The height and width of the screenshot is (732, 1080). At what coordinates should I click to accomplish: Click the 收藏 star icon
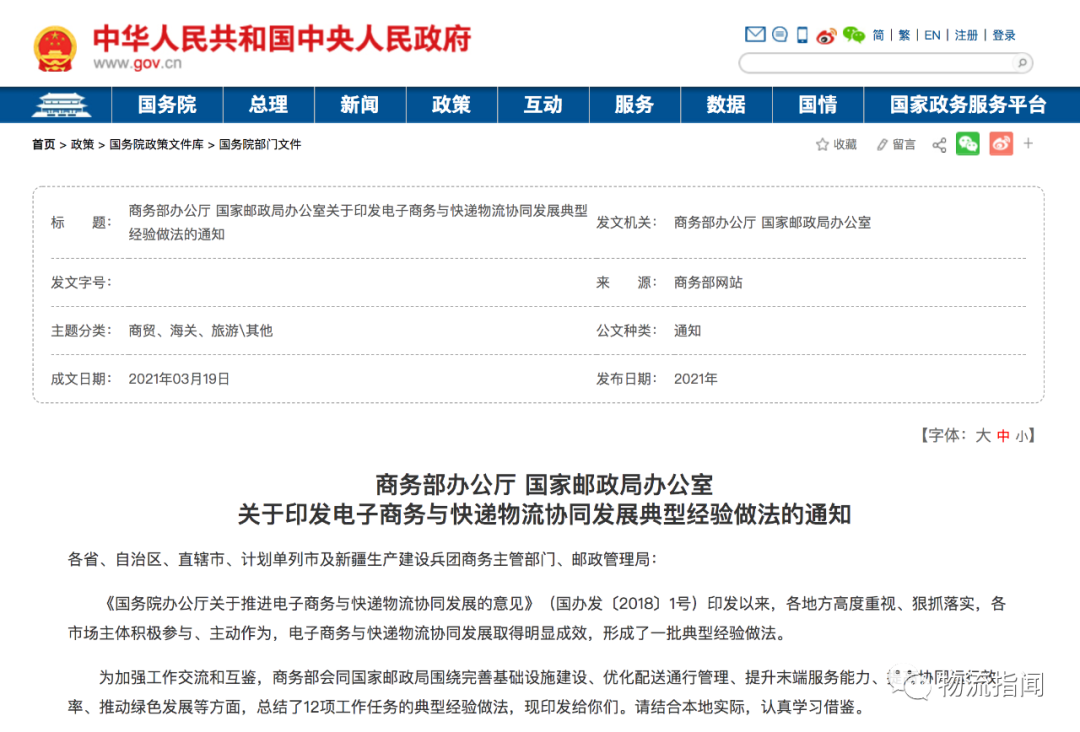tap(822, 145)
